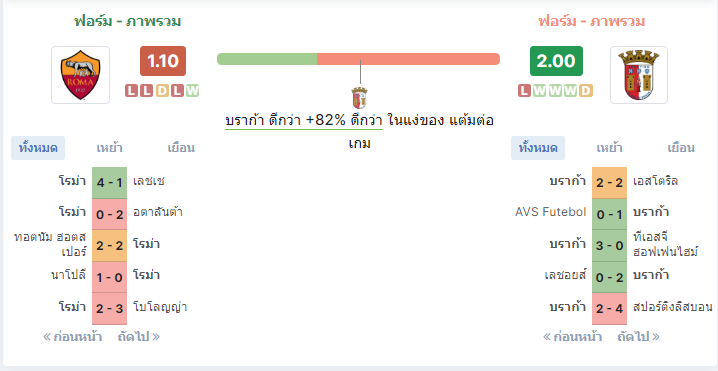The height and width of the screenshot is (371, 718).
Task: Open Braga 2 - 4 Sporting Lisbon score
Action: click(x=609, y=309)
